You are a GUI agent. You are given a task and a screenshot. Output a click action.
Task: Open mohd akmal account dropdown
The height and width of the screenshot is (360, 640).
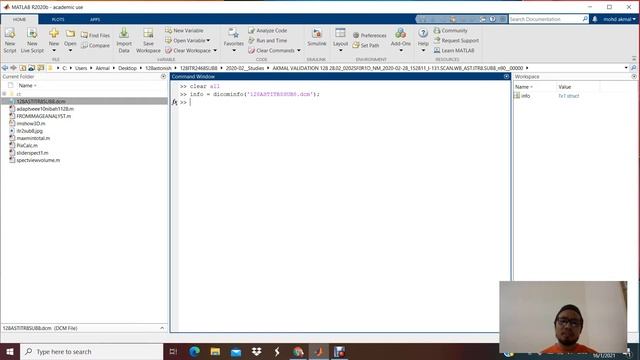[x=619, y=19]
